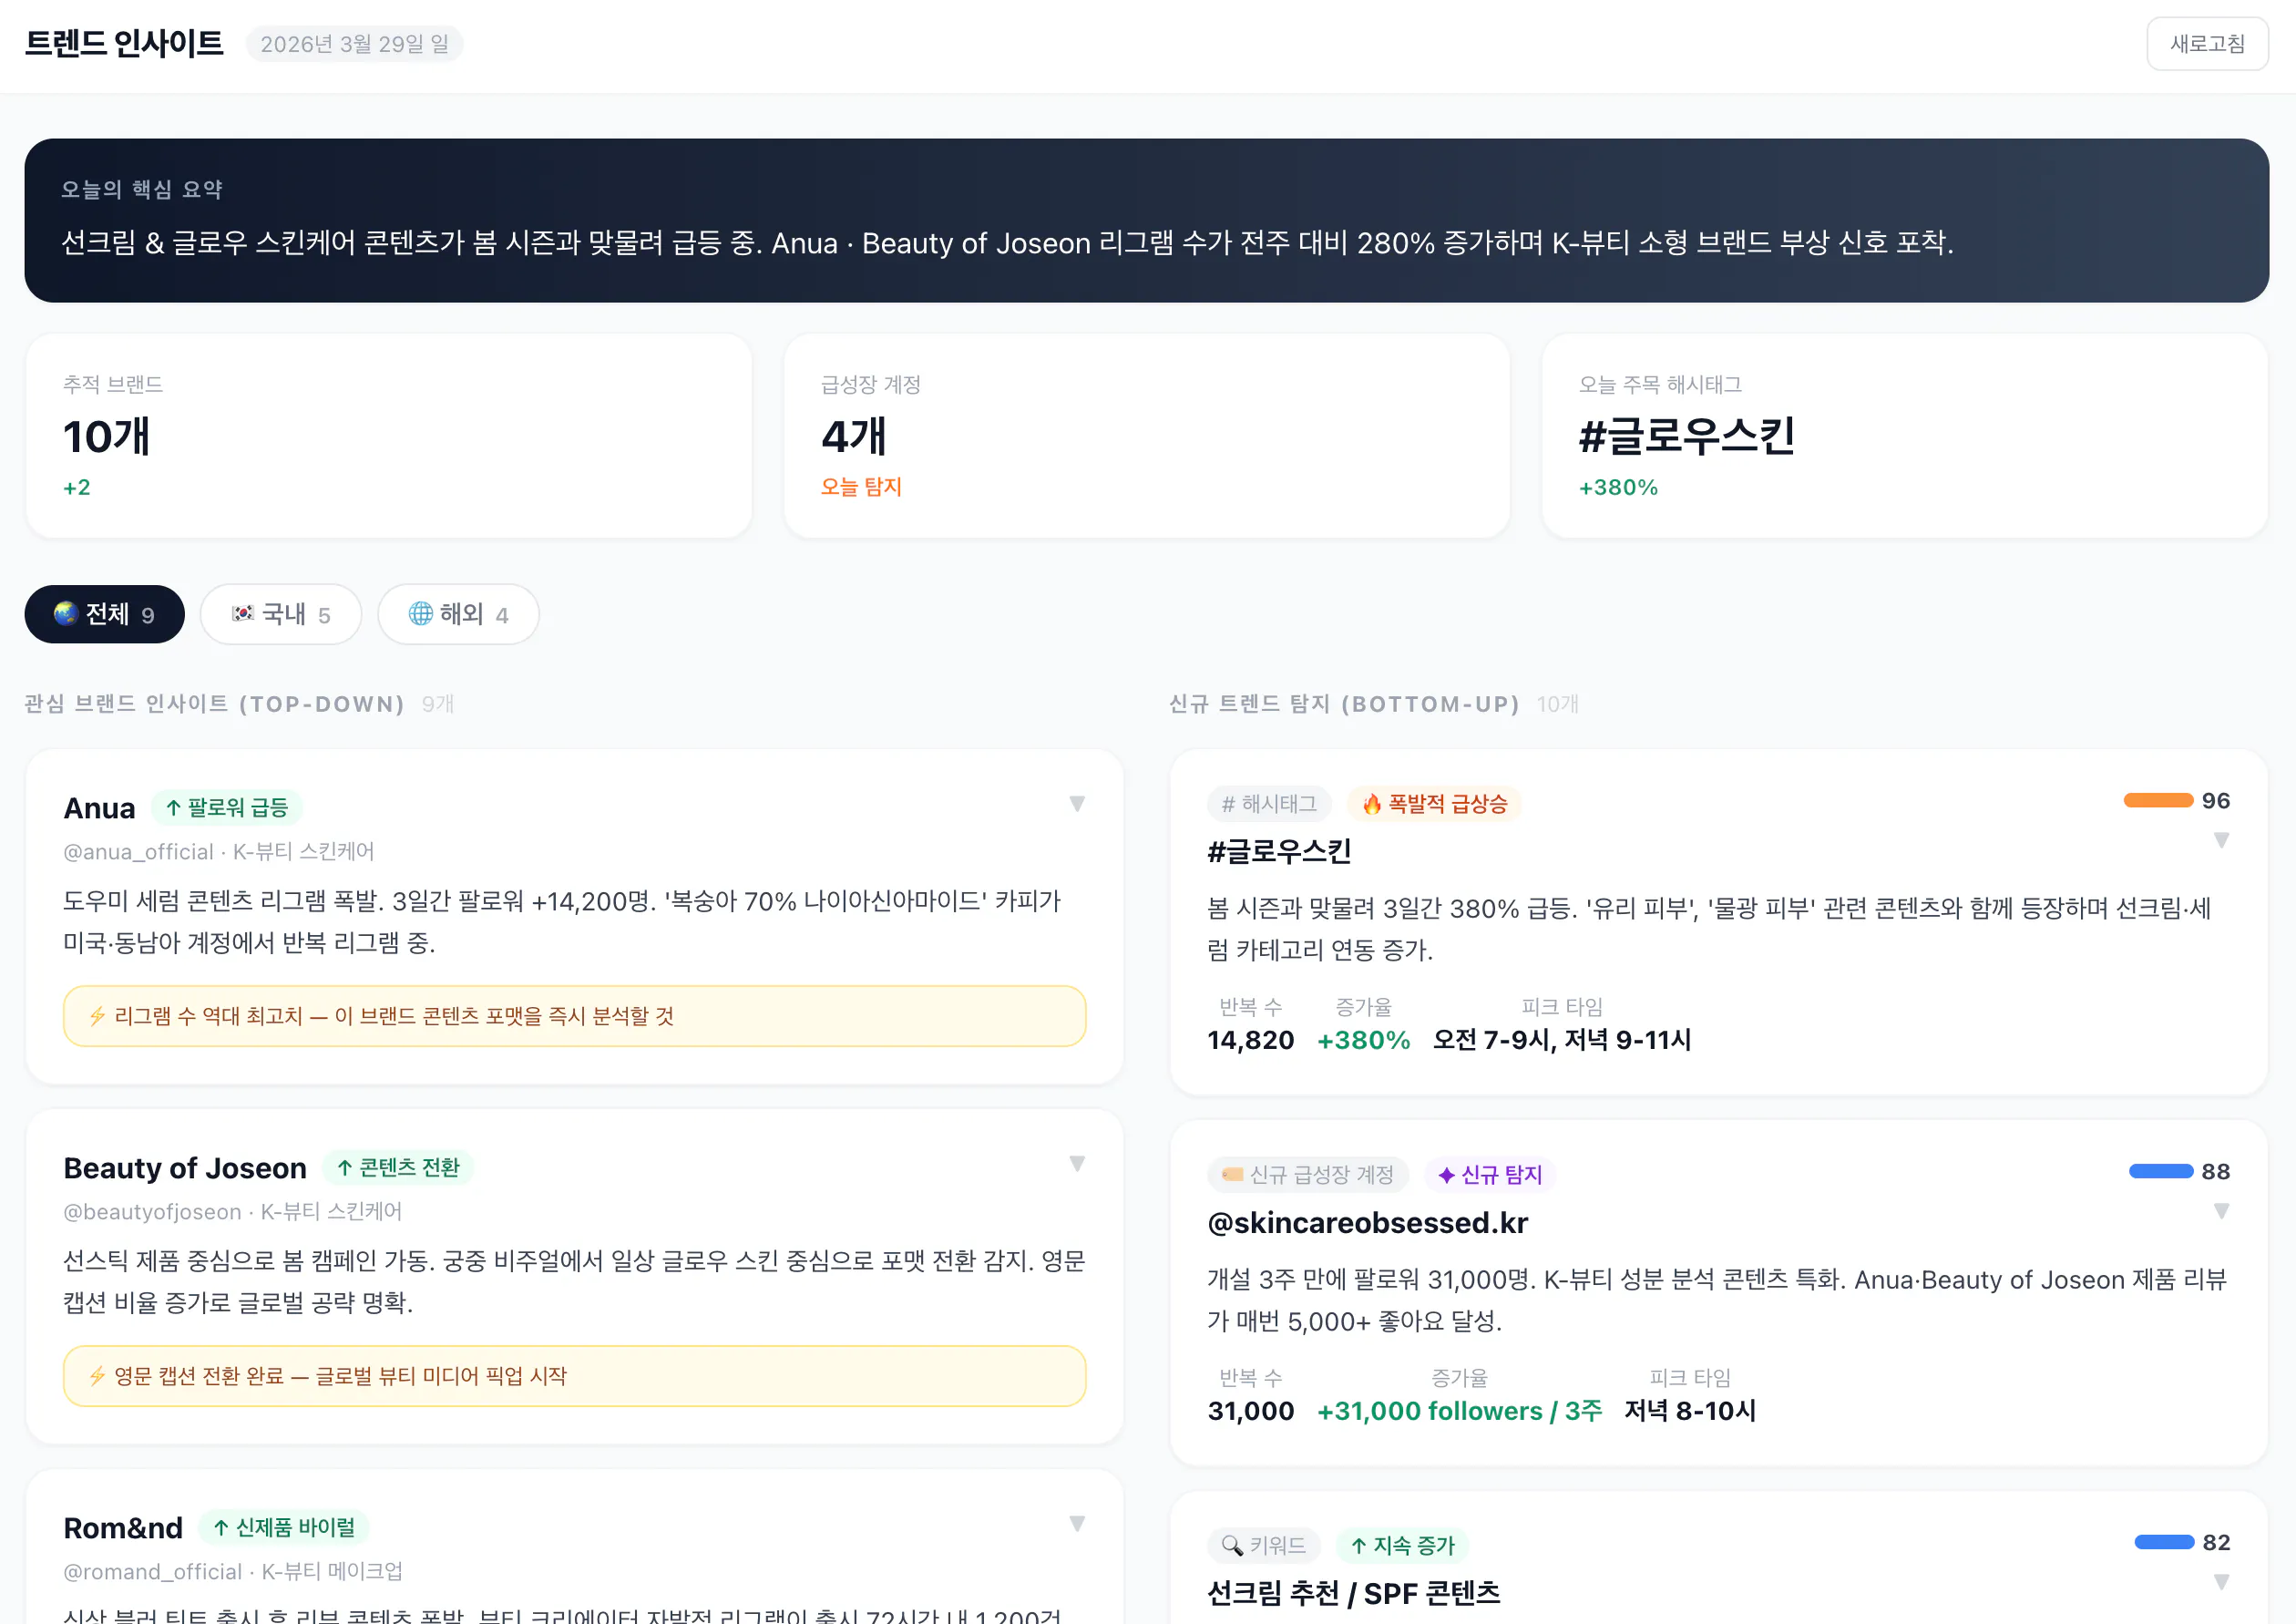Open the 추적 브랜드 10개 stat card
This screenshot has width=2296, height=1624.
click(x=389, y=436)
